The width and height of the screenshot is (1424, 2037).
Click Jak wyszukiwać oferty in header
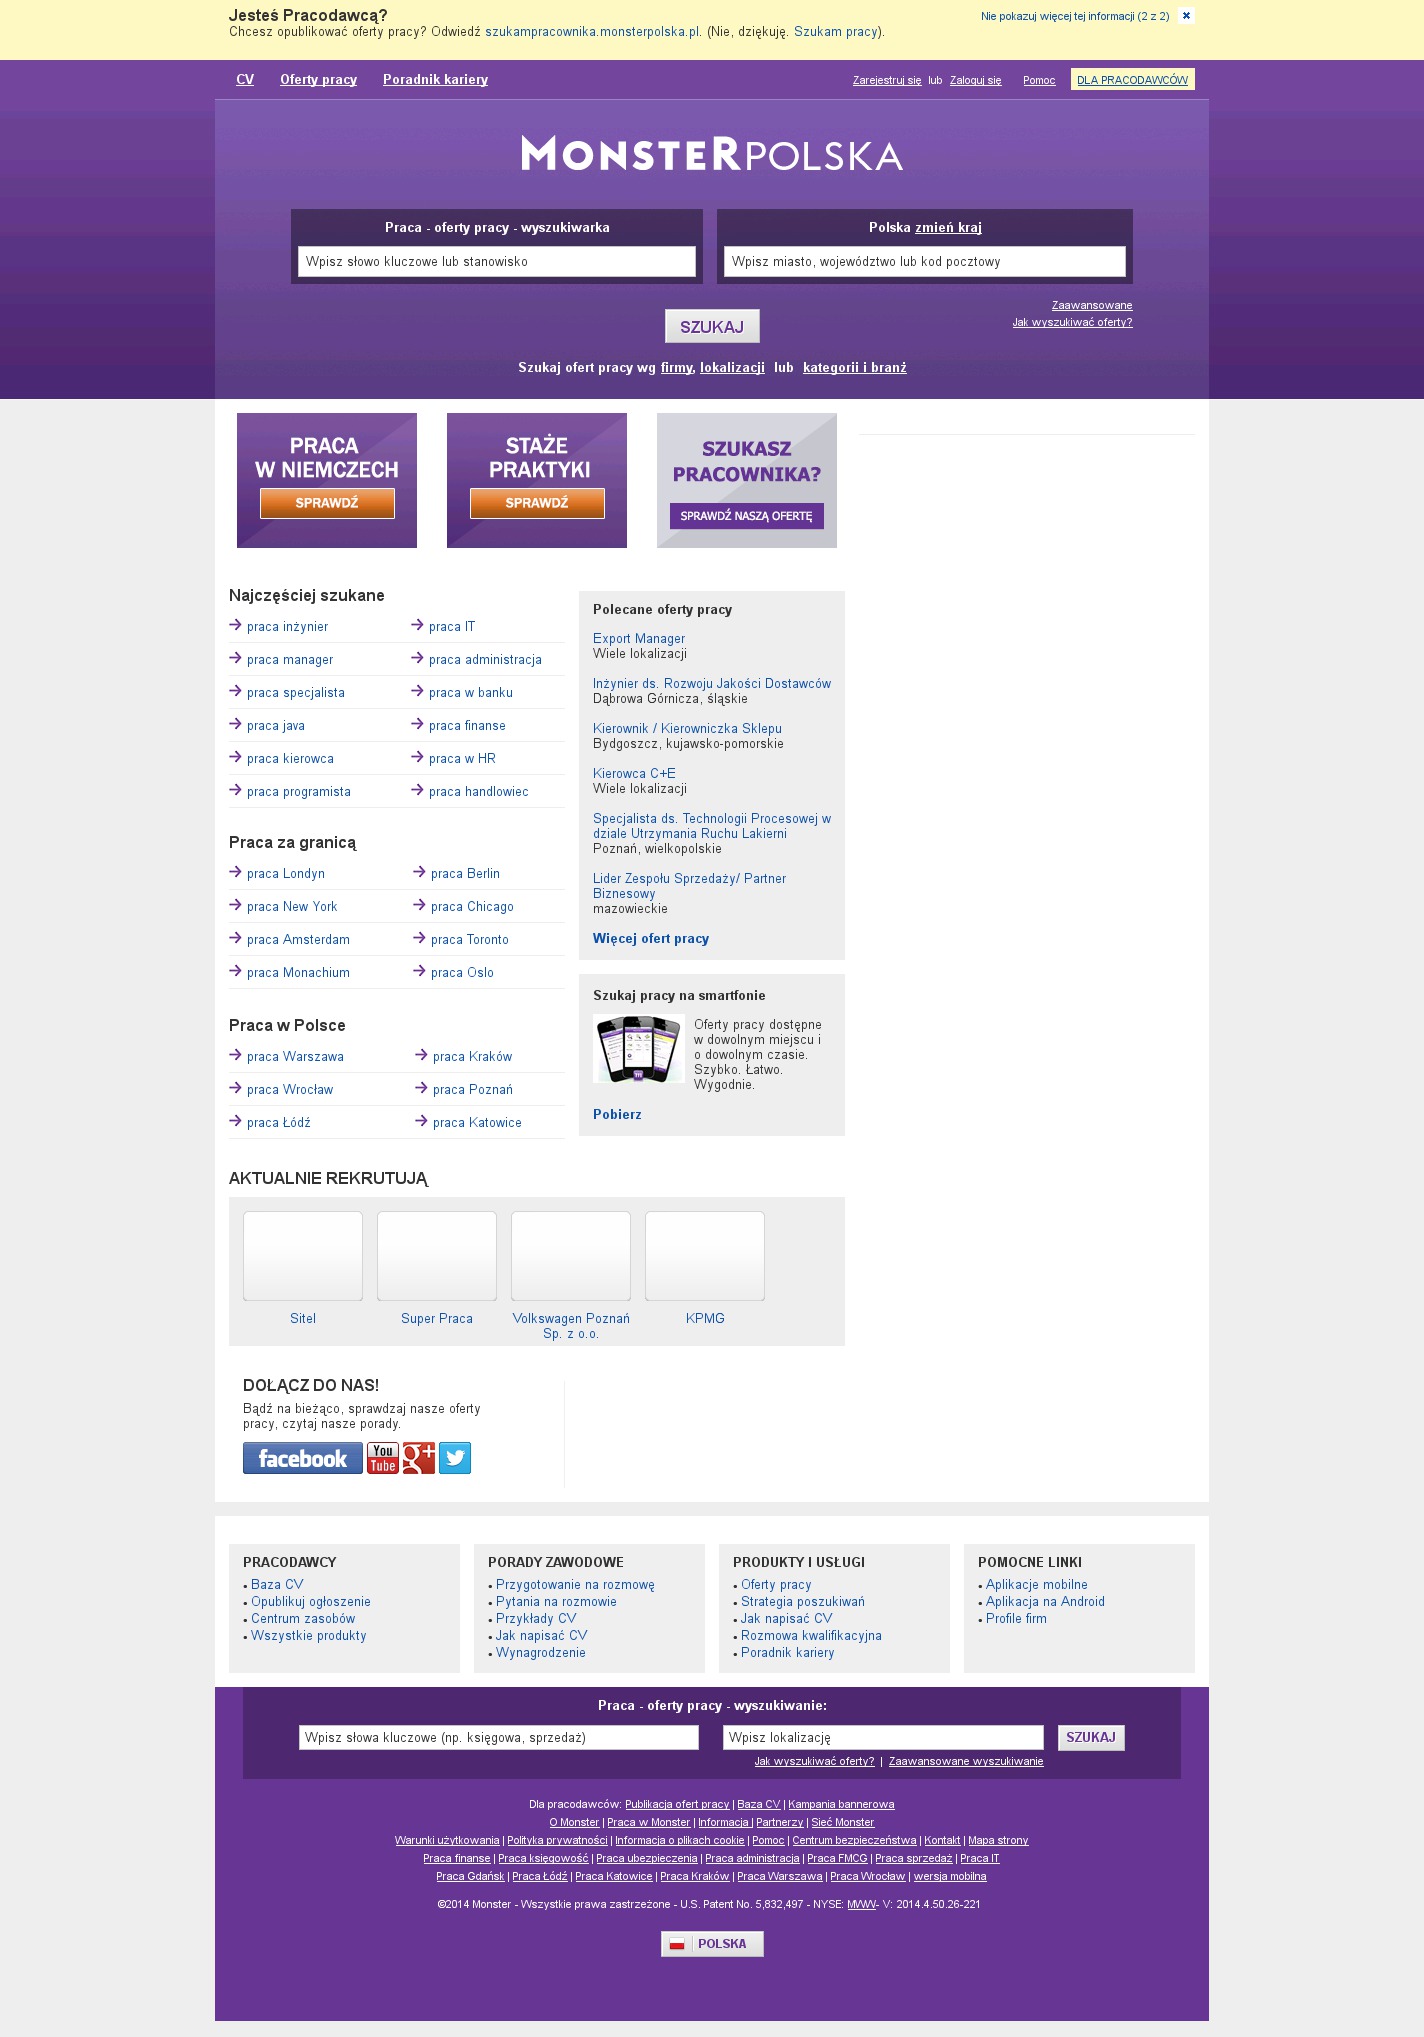(x=1072, y=322)
